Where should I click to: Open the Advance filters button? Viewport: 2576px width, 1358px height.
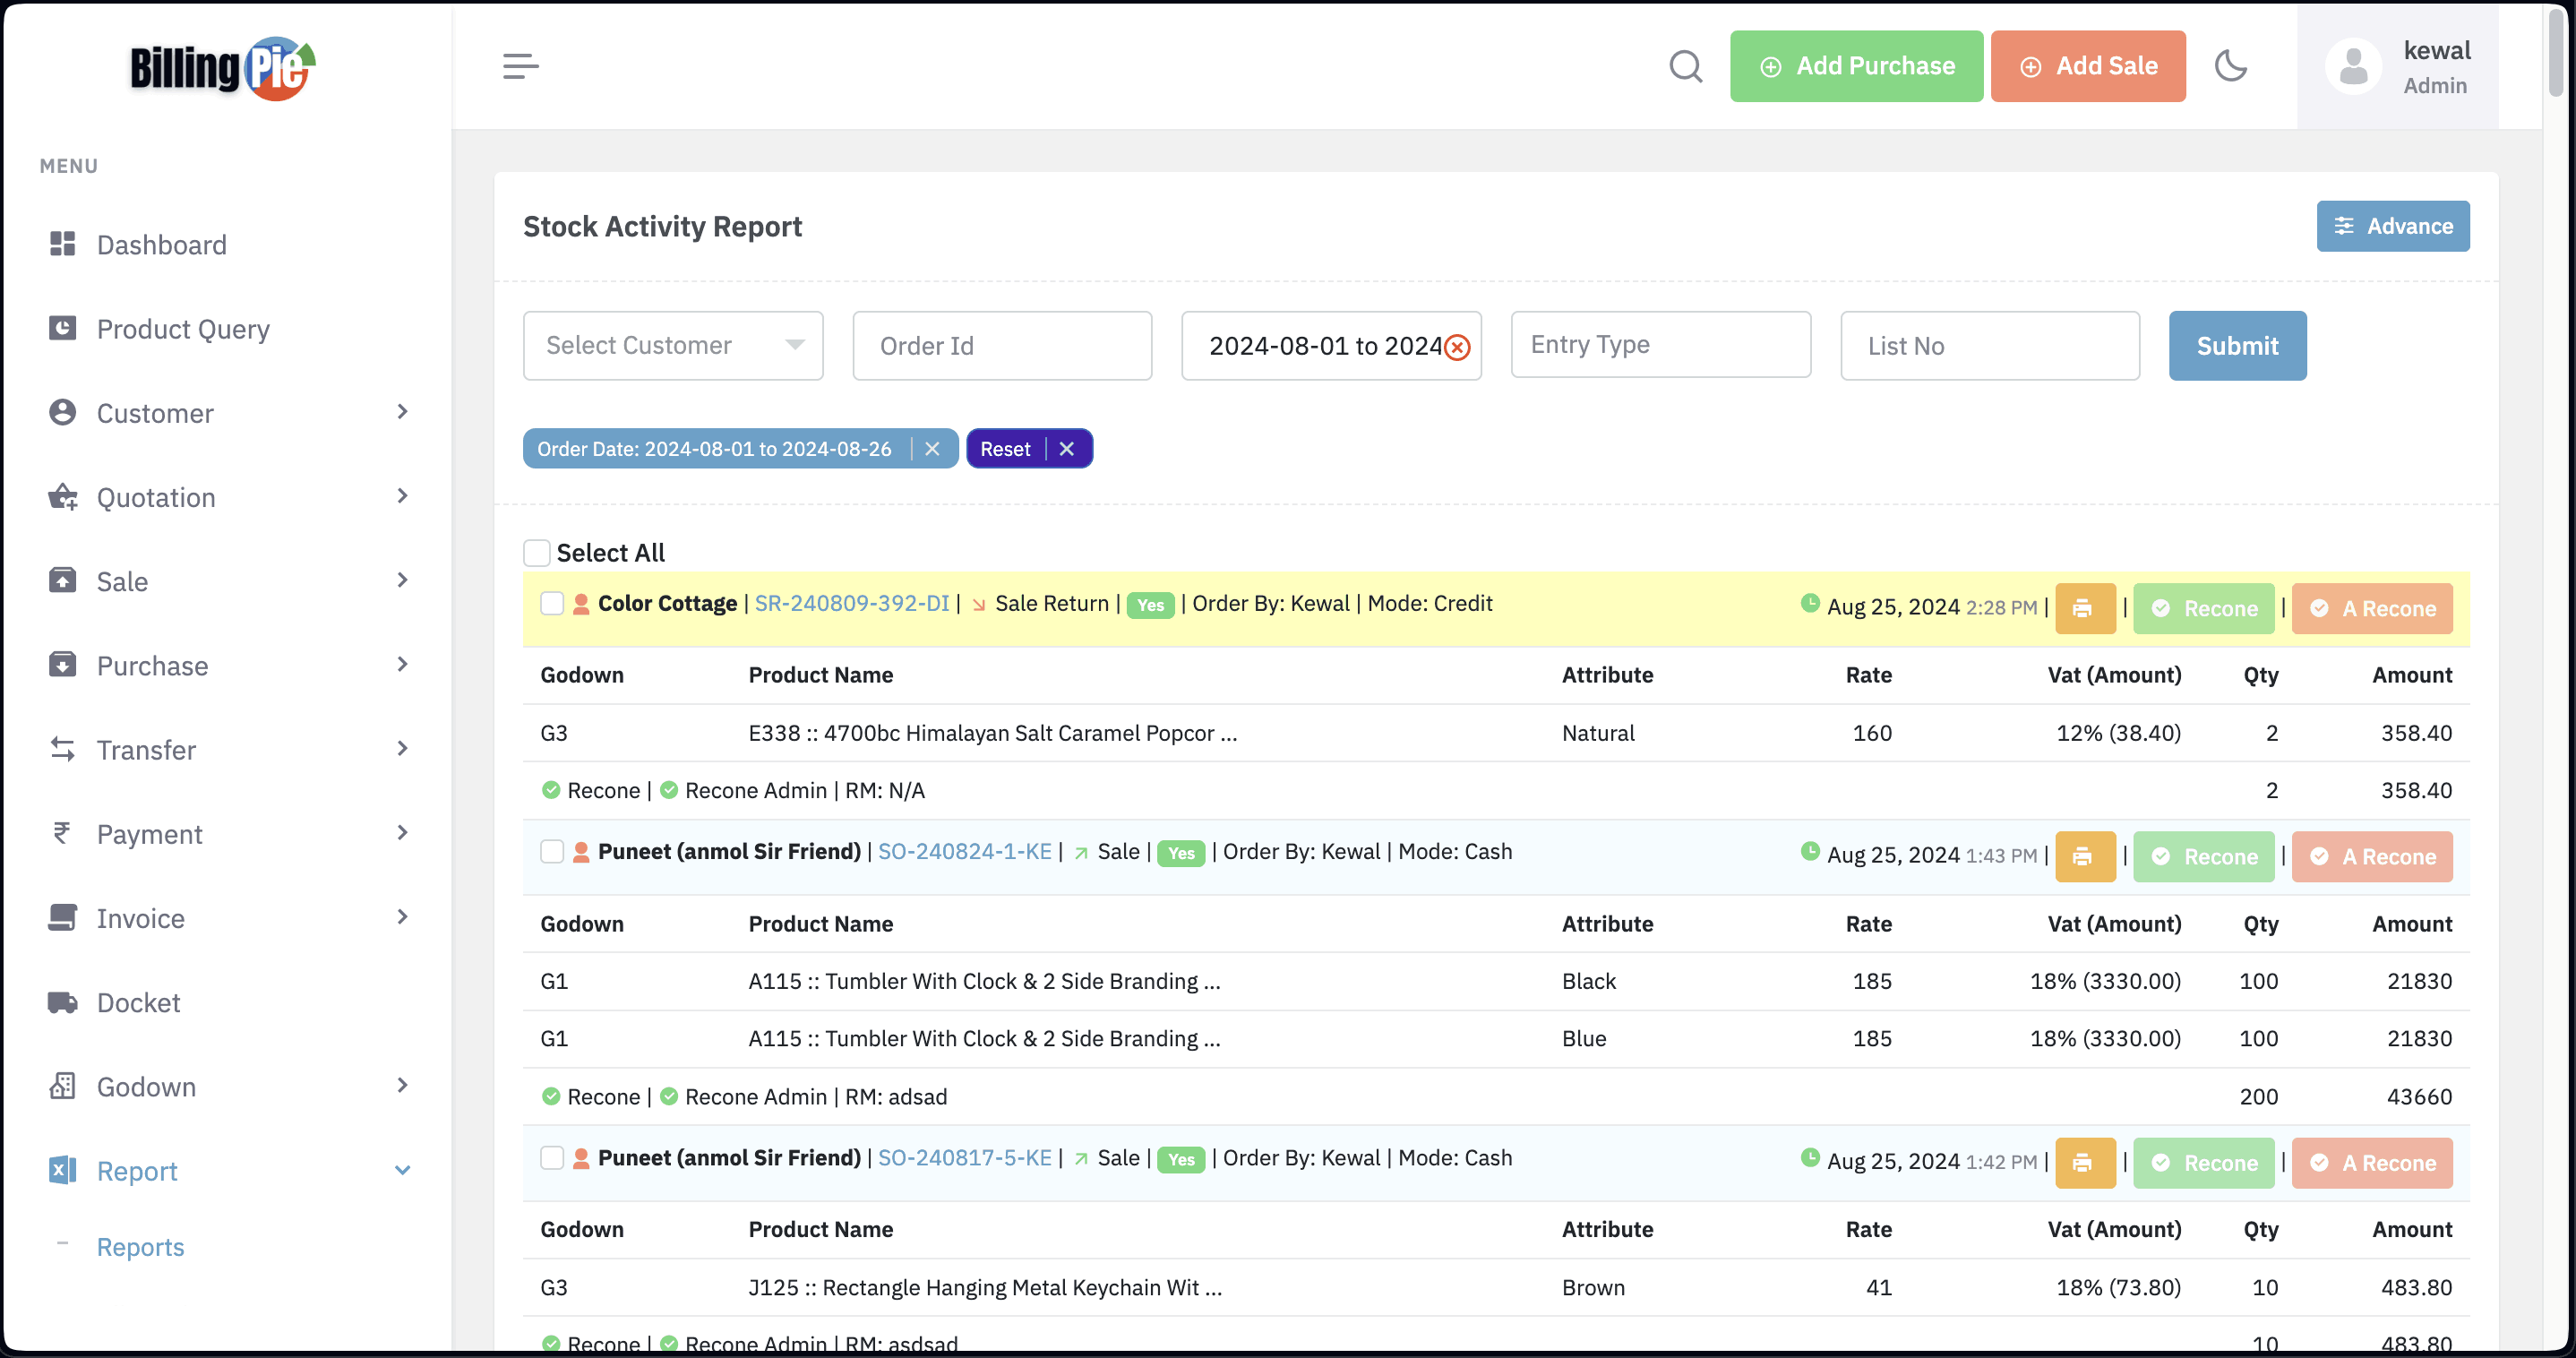click(2392, 226)
